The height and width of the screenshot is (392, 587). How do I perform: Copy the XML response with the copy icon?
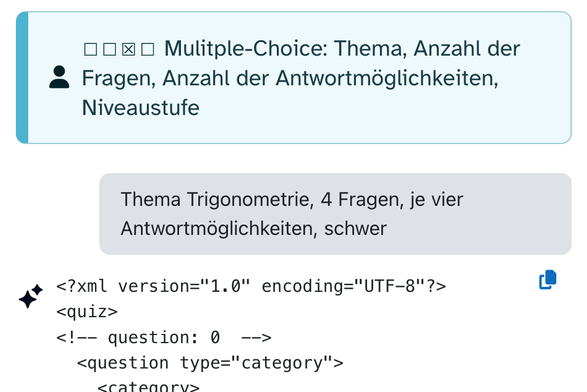click(547, 280)
